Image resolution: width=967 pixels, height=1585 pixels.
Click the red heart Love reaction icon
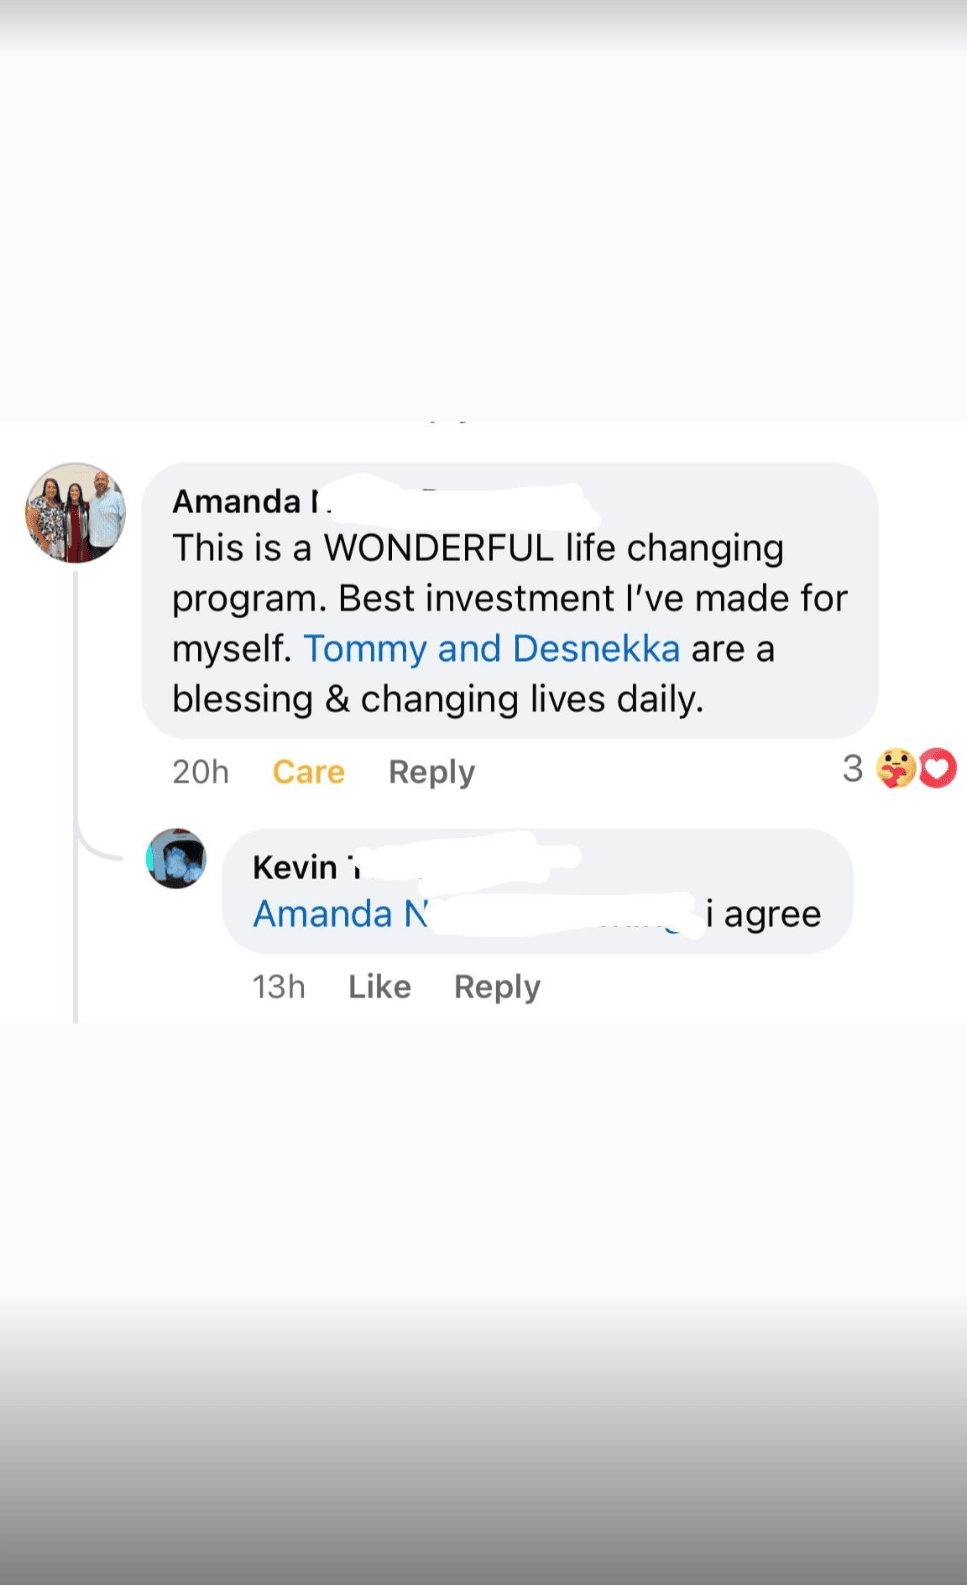pos(937,768)
